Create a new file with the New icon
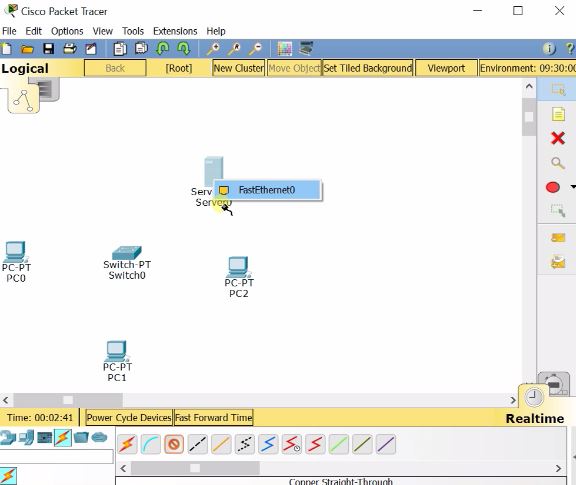The height and width of the screenshot is (485, 576). tap(6, 48)
